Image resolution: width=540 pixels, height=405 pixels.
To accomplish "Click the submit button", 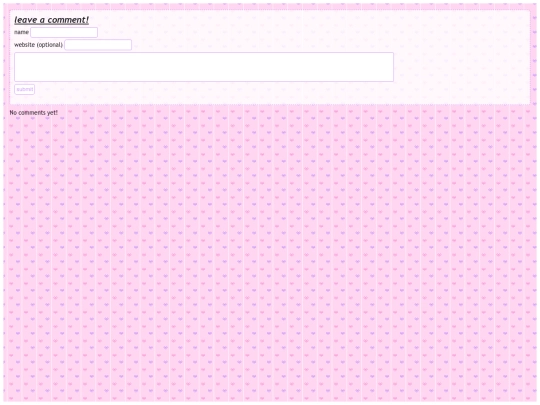I will pos(24,90).
